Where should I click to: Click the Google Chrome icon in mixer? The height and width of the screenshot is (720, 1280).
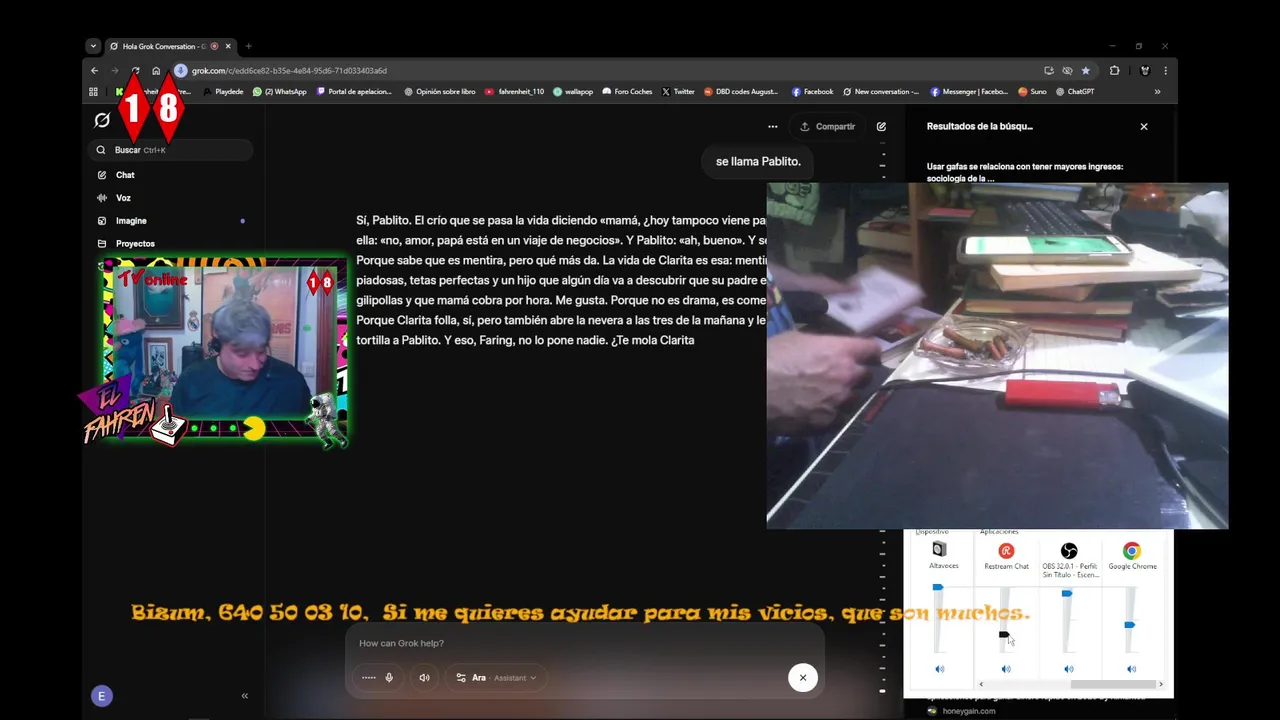1131,551
